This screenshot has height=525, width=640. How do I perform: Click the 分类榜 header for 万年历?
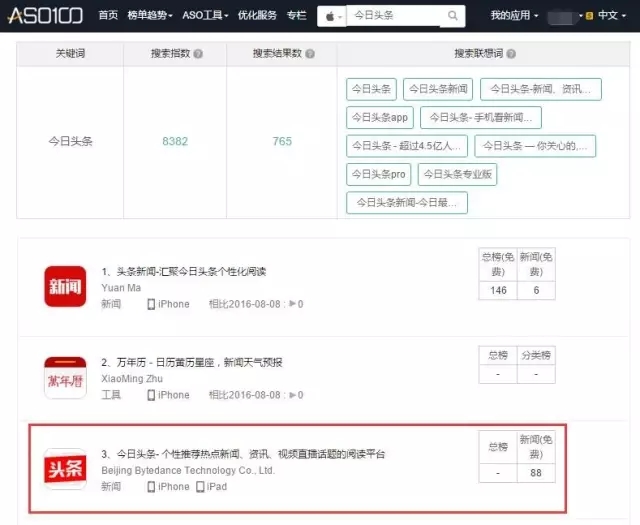tap(536, 356)
